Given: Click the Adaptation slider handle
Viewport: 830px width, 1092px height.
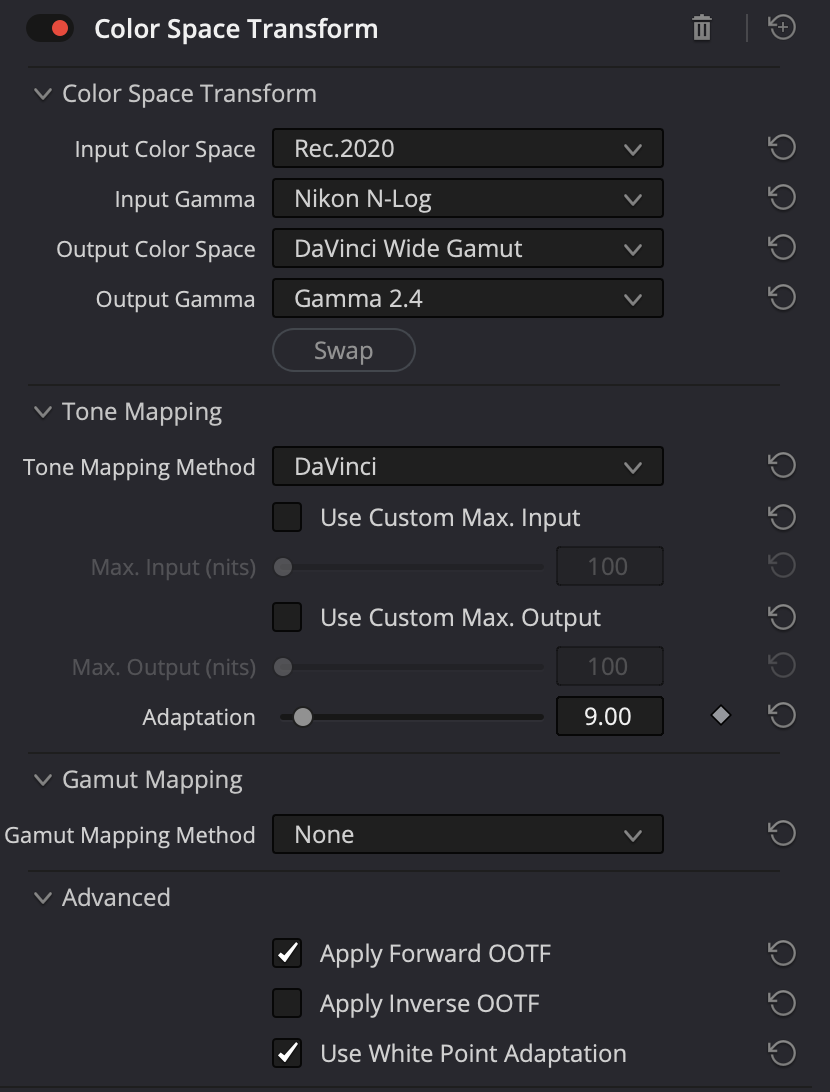Looking at the screenshot, I should point(303,717).
